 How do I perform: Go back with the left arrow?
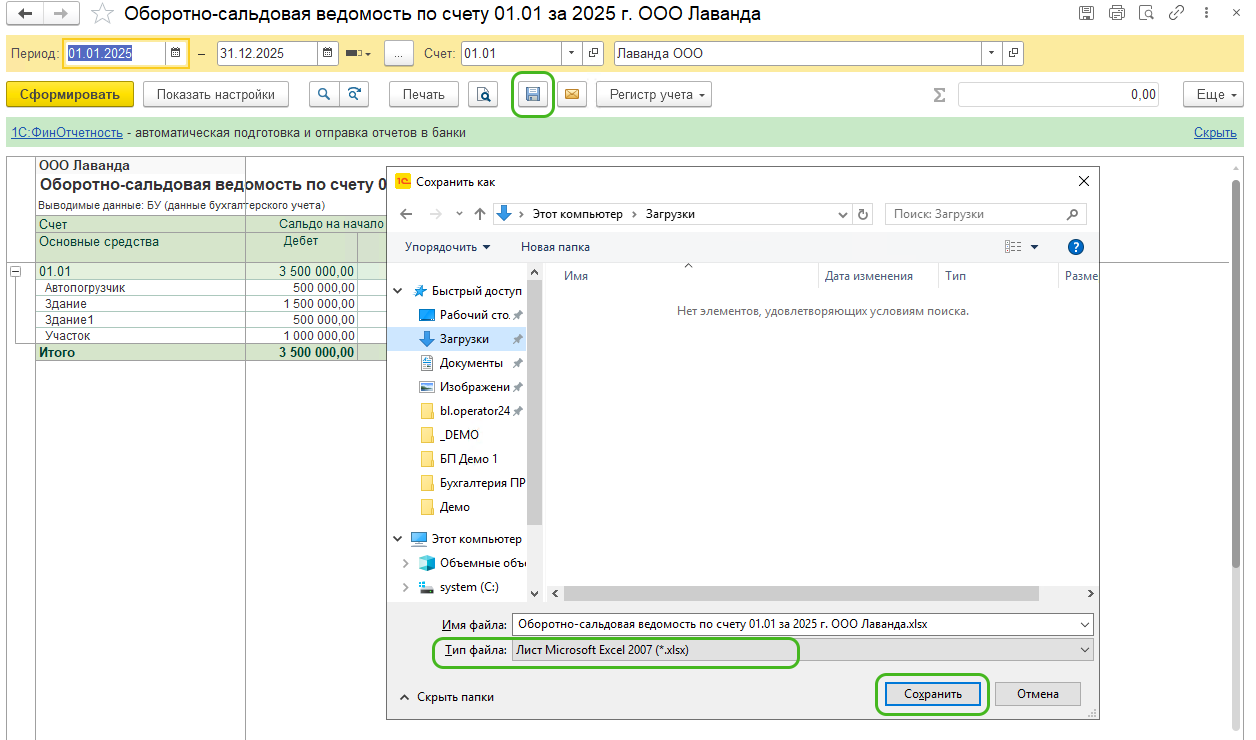(26, 14)
